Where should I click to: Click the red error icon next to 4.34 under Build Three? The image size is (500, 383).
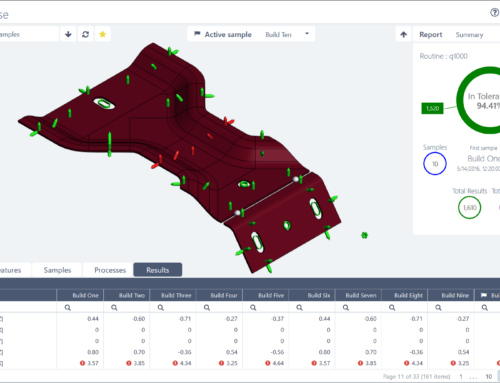(175, 363)
